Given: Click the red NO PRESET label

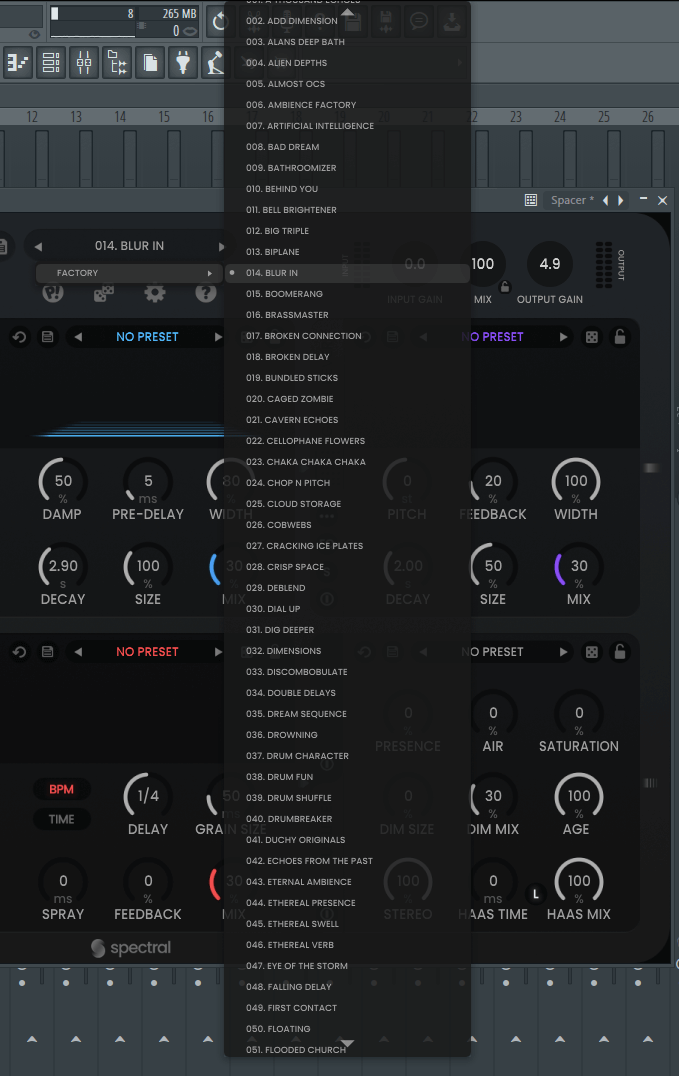Looking at the screenshot, I should (147, 652).
